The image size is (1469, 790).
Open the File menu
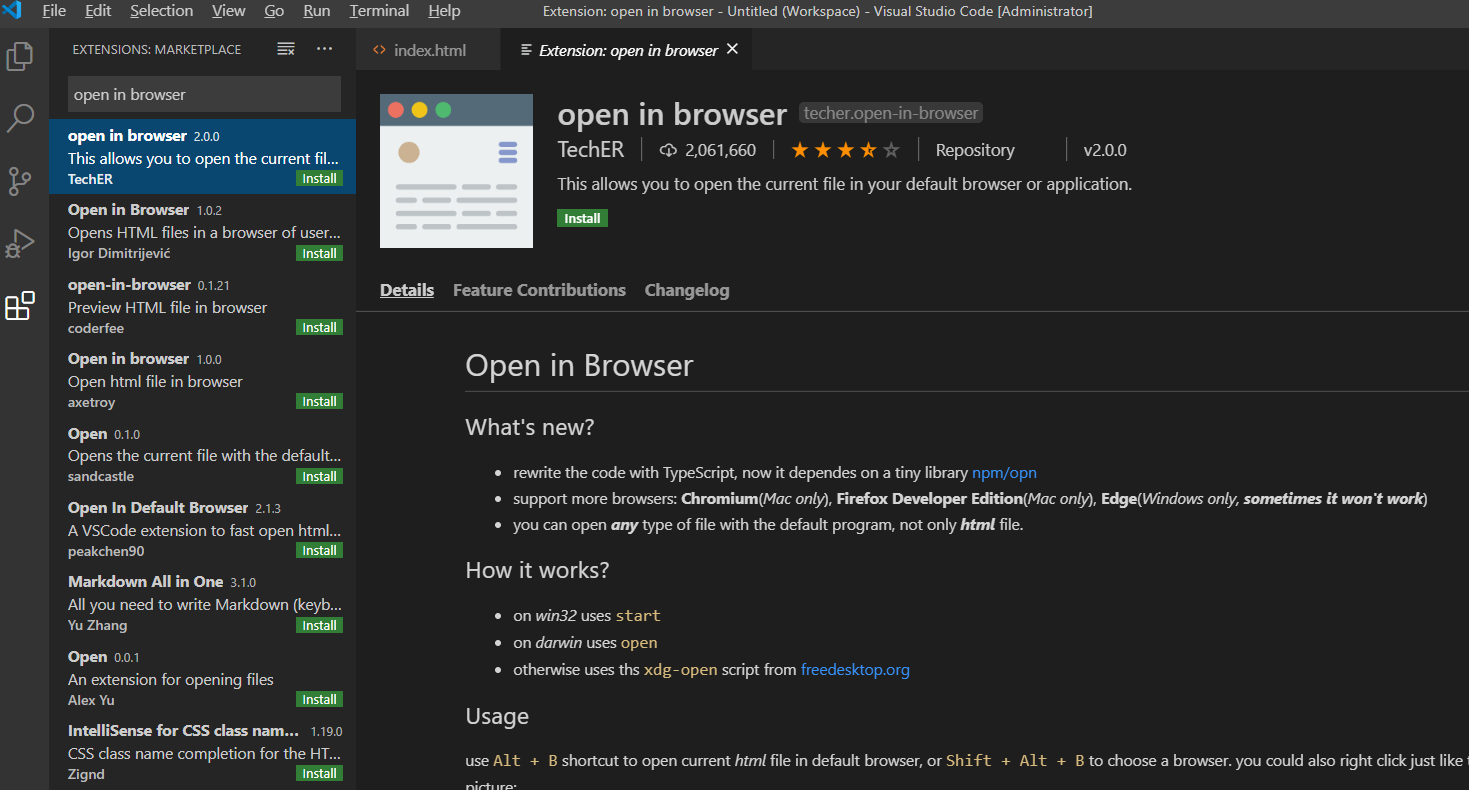coord(54,11)
